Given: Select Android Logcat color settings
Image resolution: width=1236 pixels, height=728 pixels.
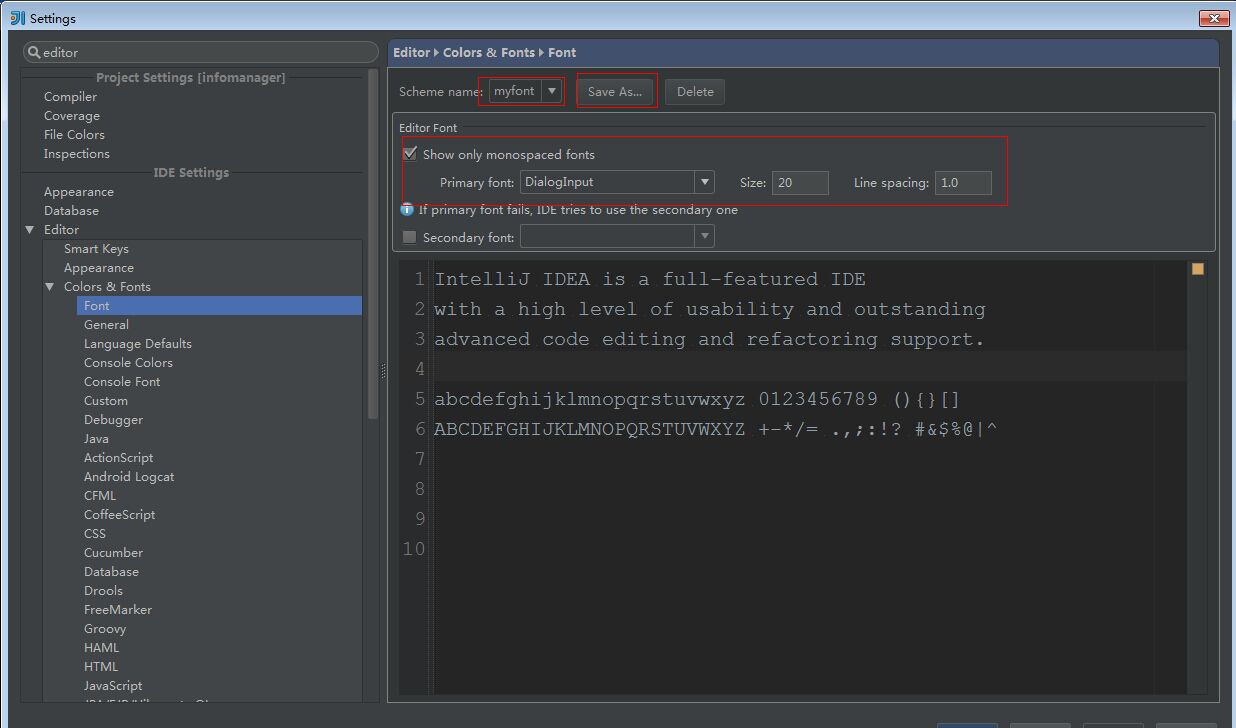Looking at the screenshot, I should [x=129, y=477].
